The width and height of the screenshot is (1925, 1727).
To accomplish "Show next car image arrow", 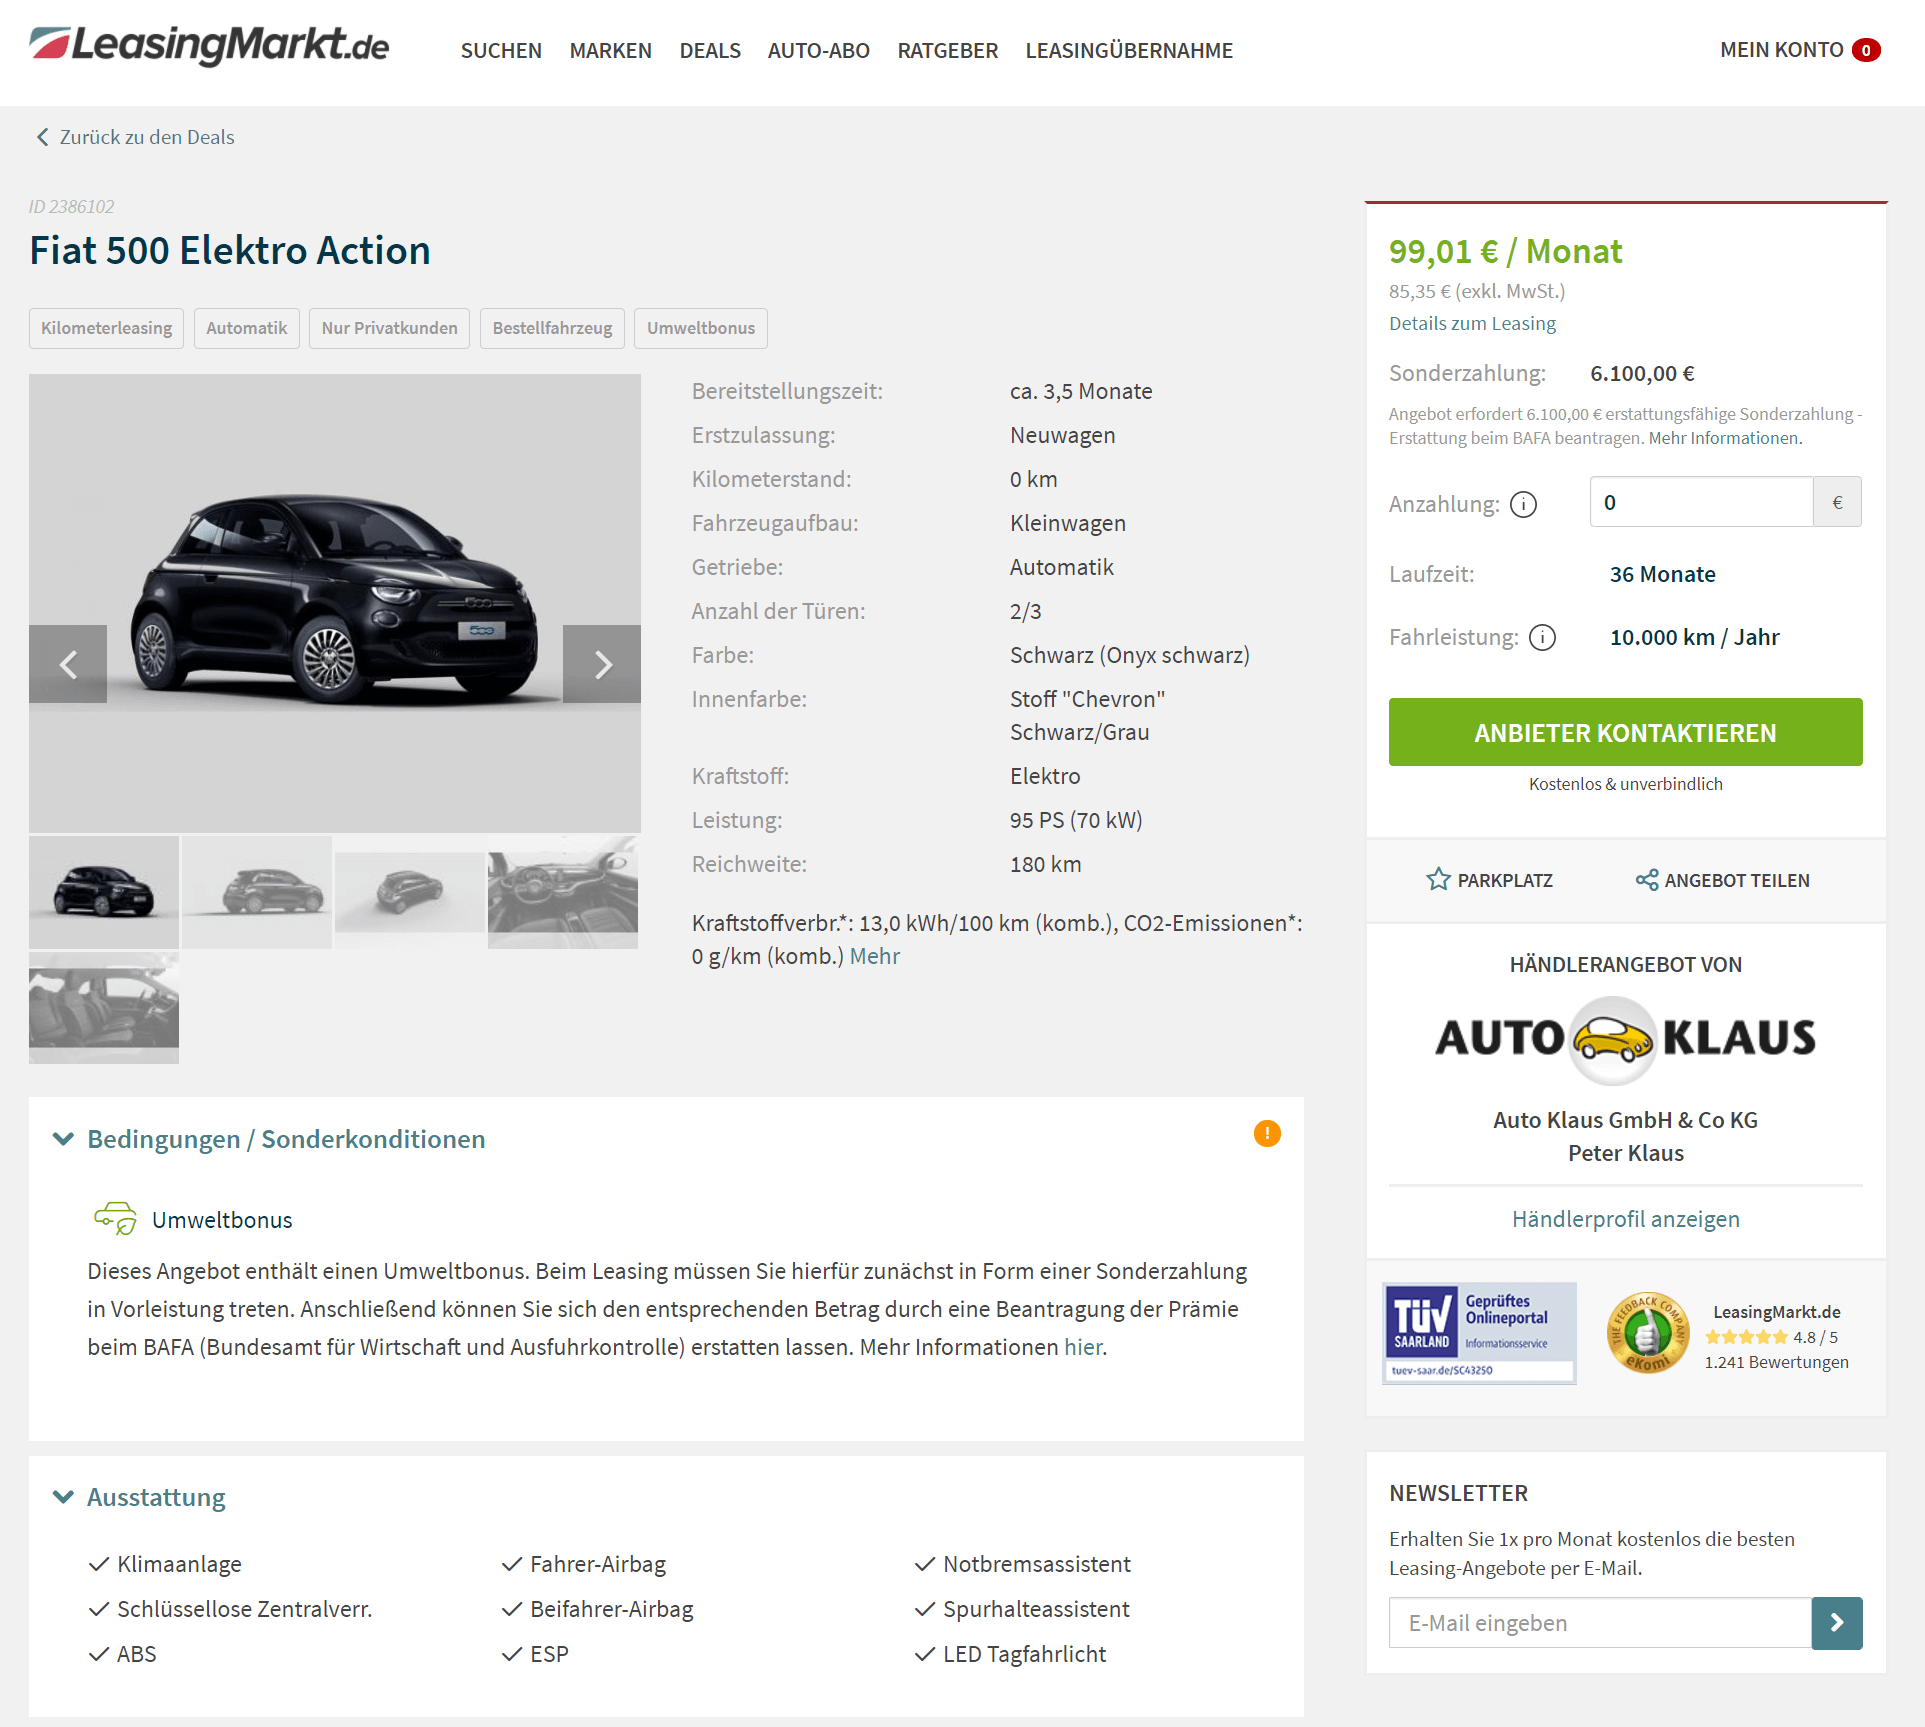I will tap(602, 664).
